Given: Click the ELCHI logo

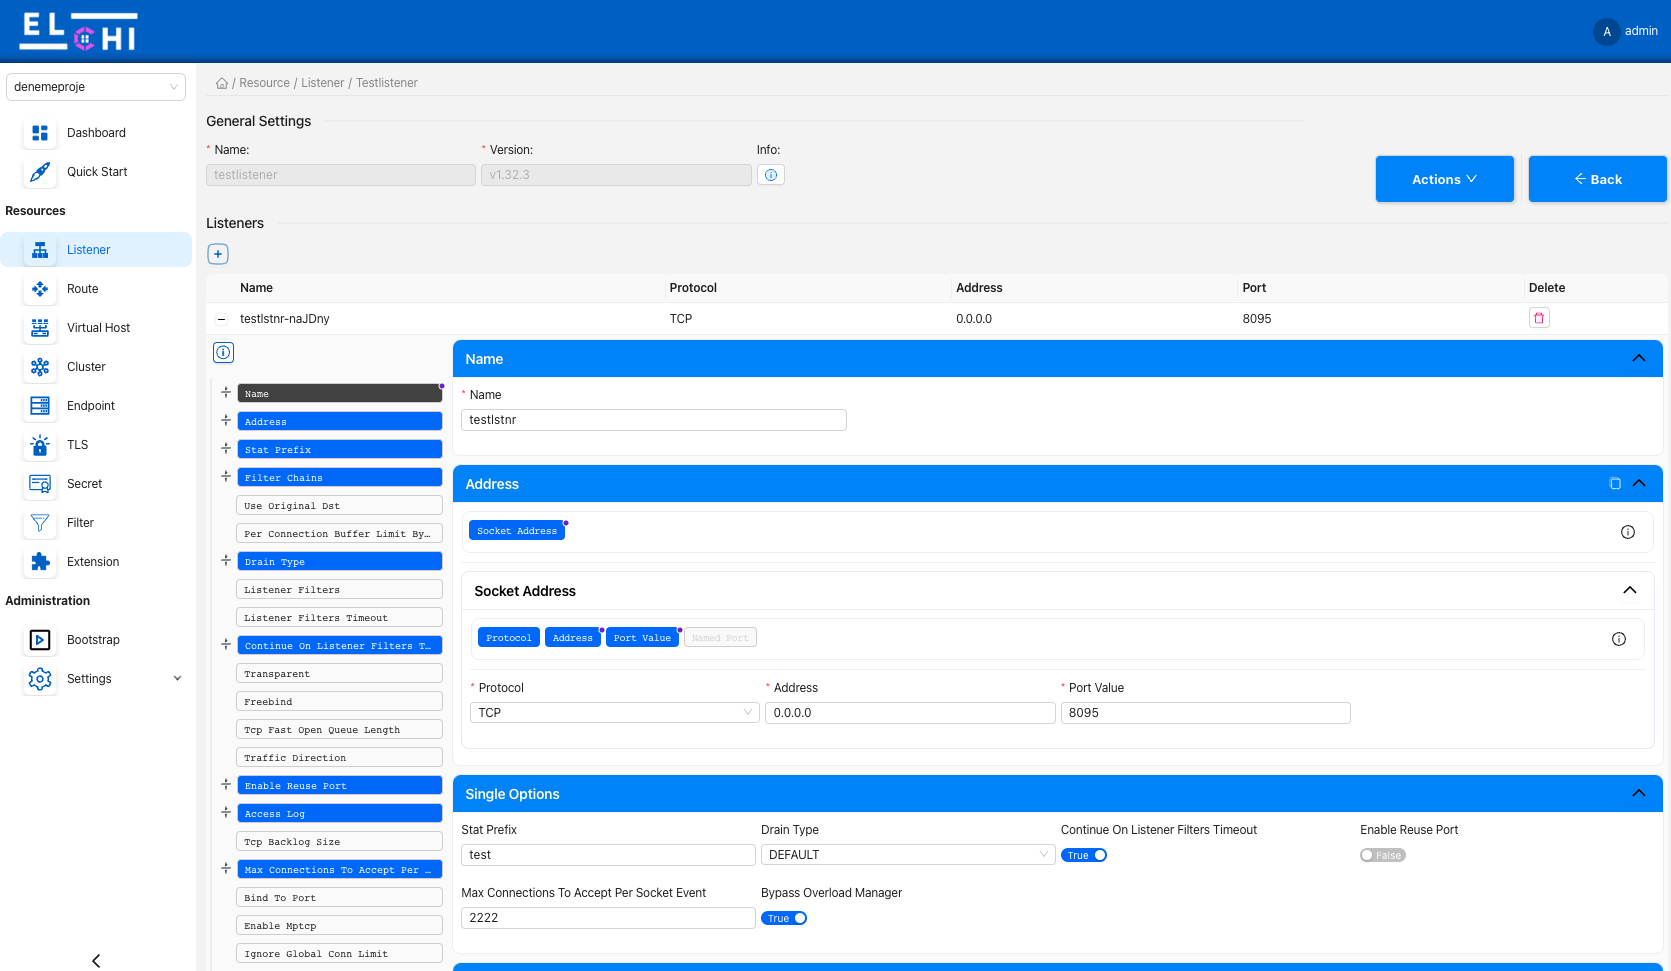Looking at the screenshot, I should click(79, 32).
